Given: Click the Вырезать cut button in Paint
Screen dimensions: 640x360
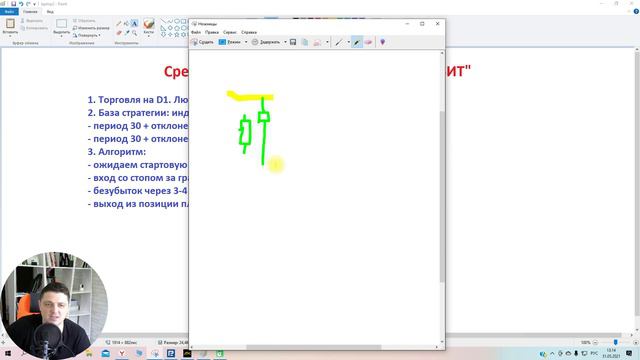Looking at the screenshot, I should point(32,20).
